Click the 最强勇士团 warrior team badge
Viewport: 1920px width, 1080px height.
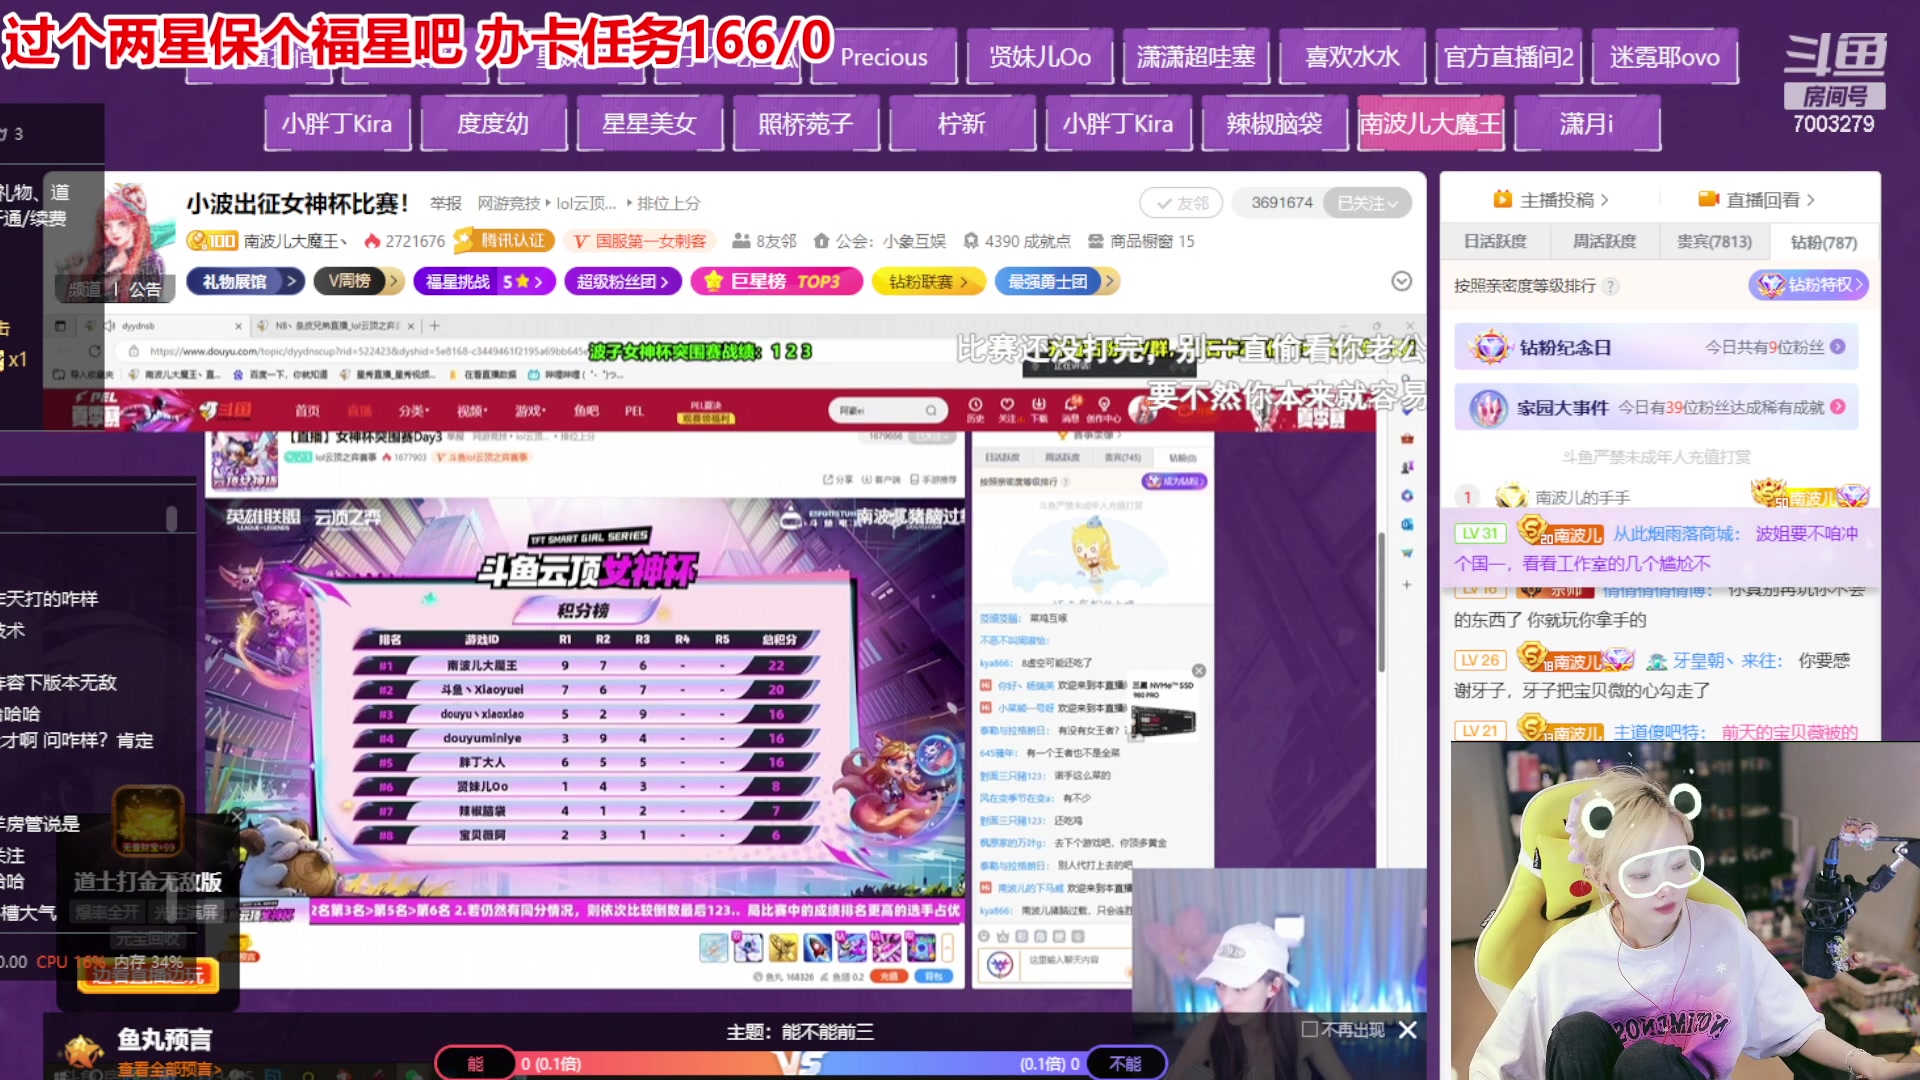tap(1050, 281)
